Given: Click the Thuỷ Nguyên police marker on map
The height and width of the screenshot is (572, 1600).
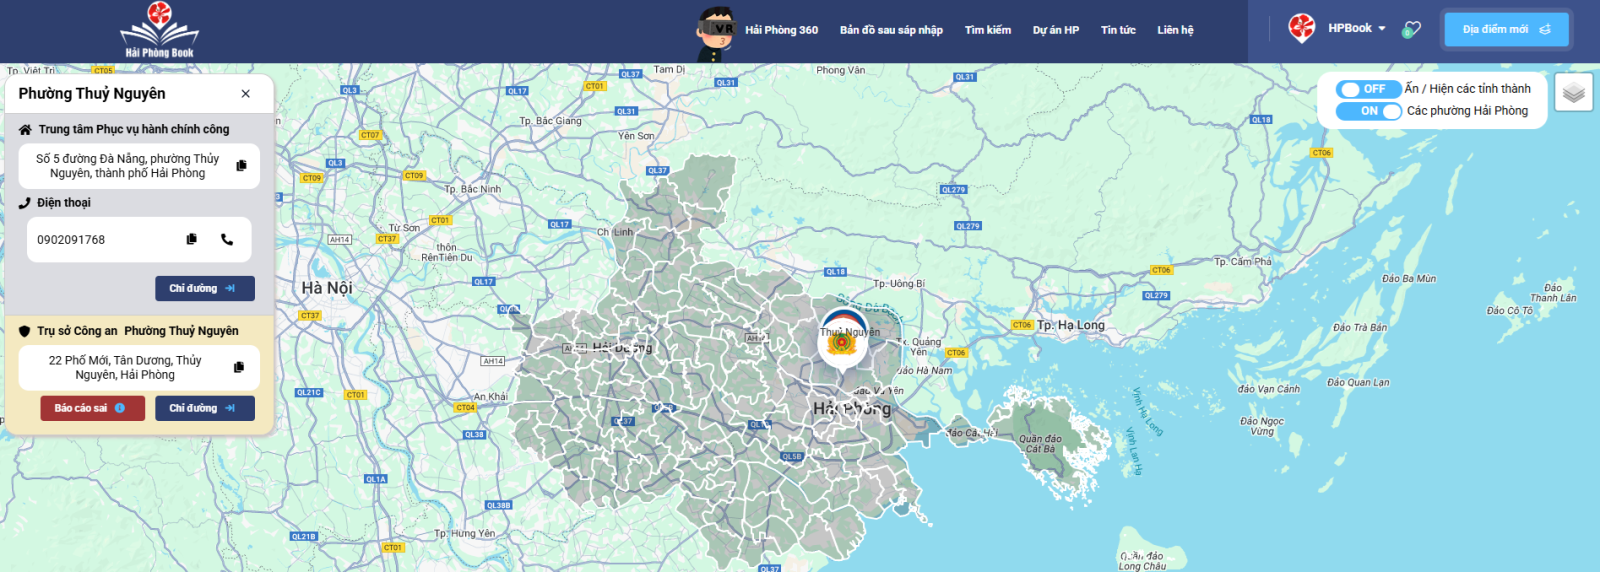Looking at the screenshot, I should pyautogui.click(x=842, y=342).
